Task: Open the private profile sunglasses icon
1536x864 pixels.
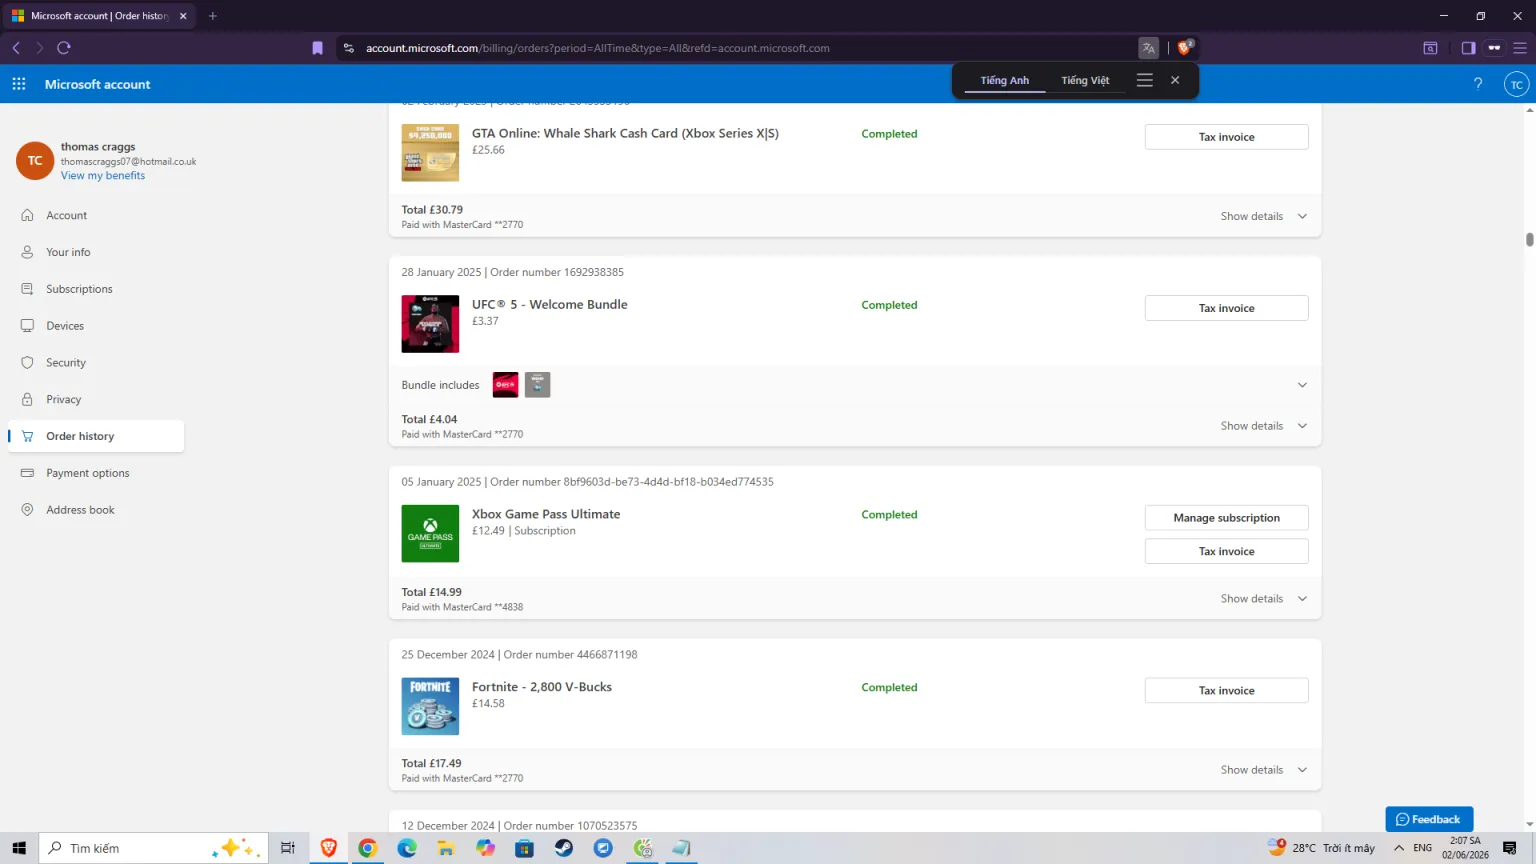Action: tap(1494, 48)
